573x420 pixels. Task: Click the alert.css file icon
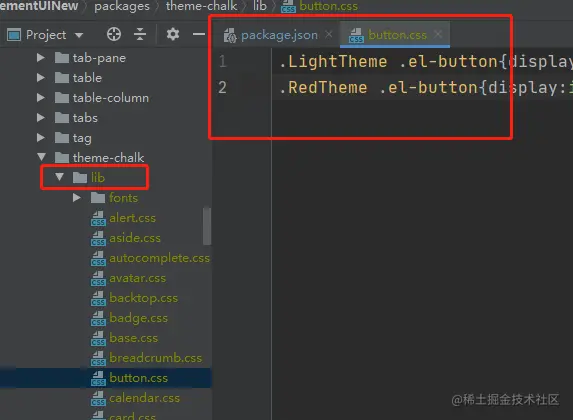tap(98, 218)
